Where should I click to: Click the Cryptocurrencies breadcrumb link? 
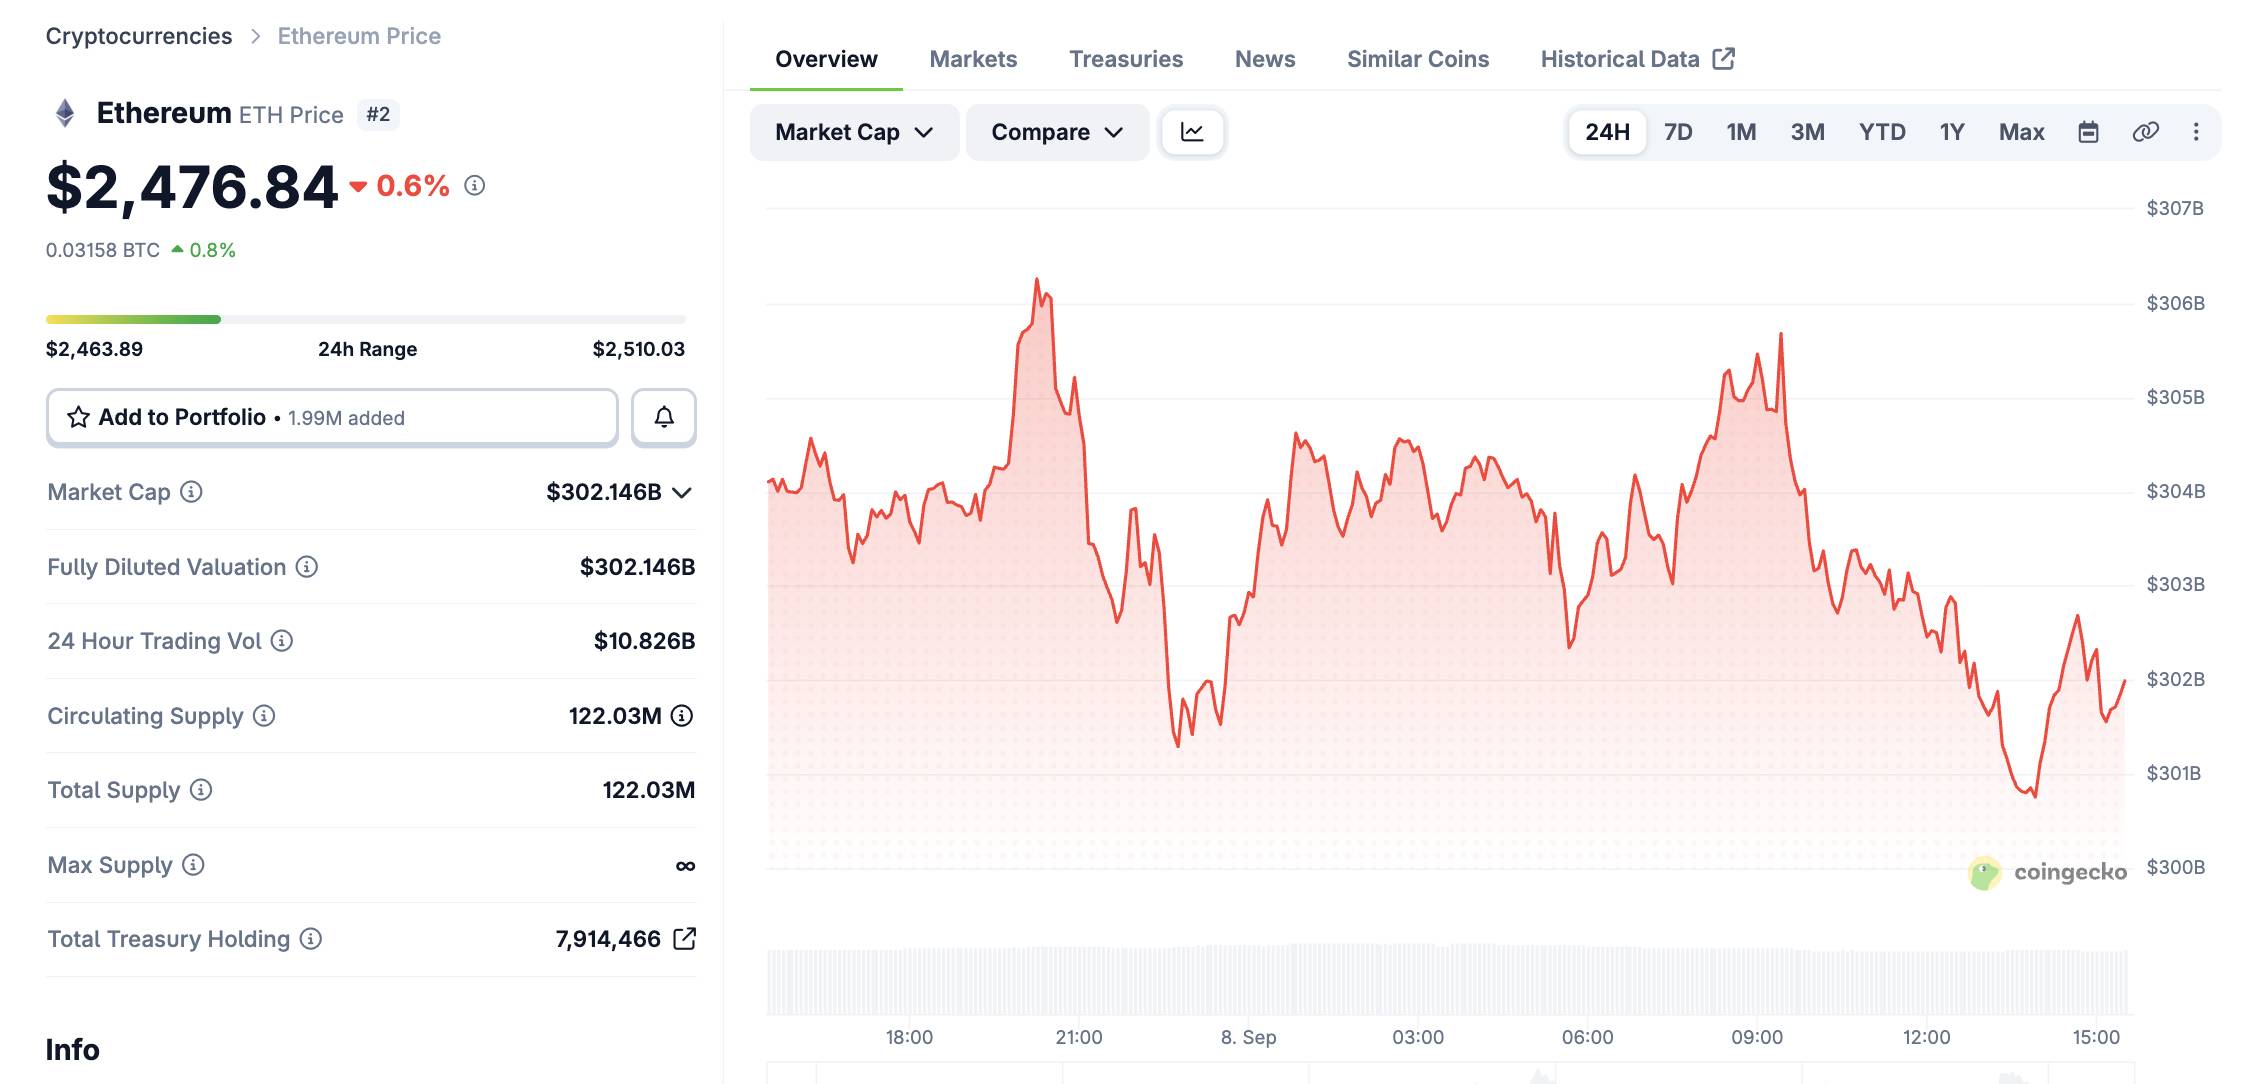(x=139, y=36)
